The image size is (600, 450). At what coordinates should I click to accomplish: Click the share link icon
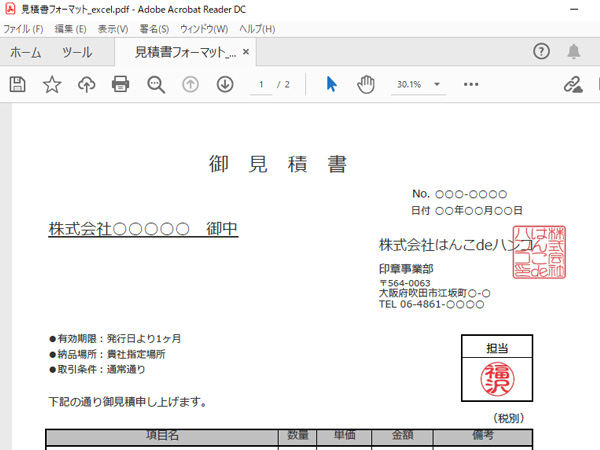coord(573,85)
